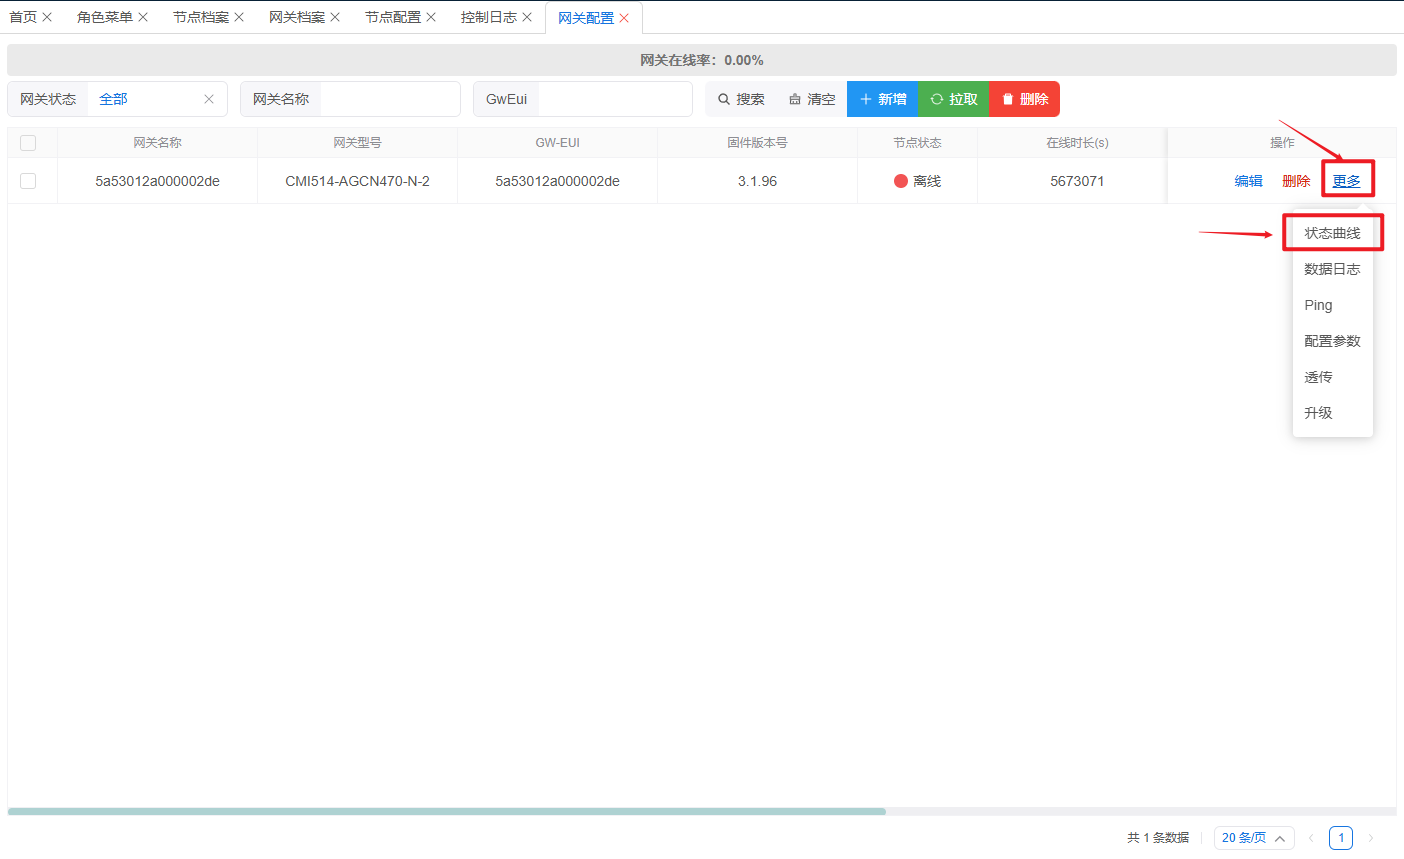This screenshot has width=1404, height=859.
Task: Add a new gateway with 新增
Action: [x=883, y=99]
